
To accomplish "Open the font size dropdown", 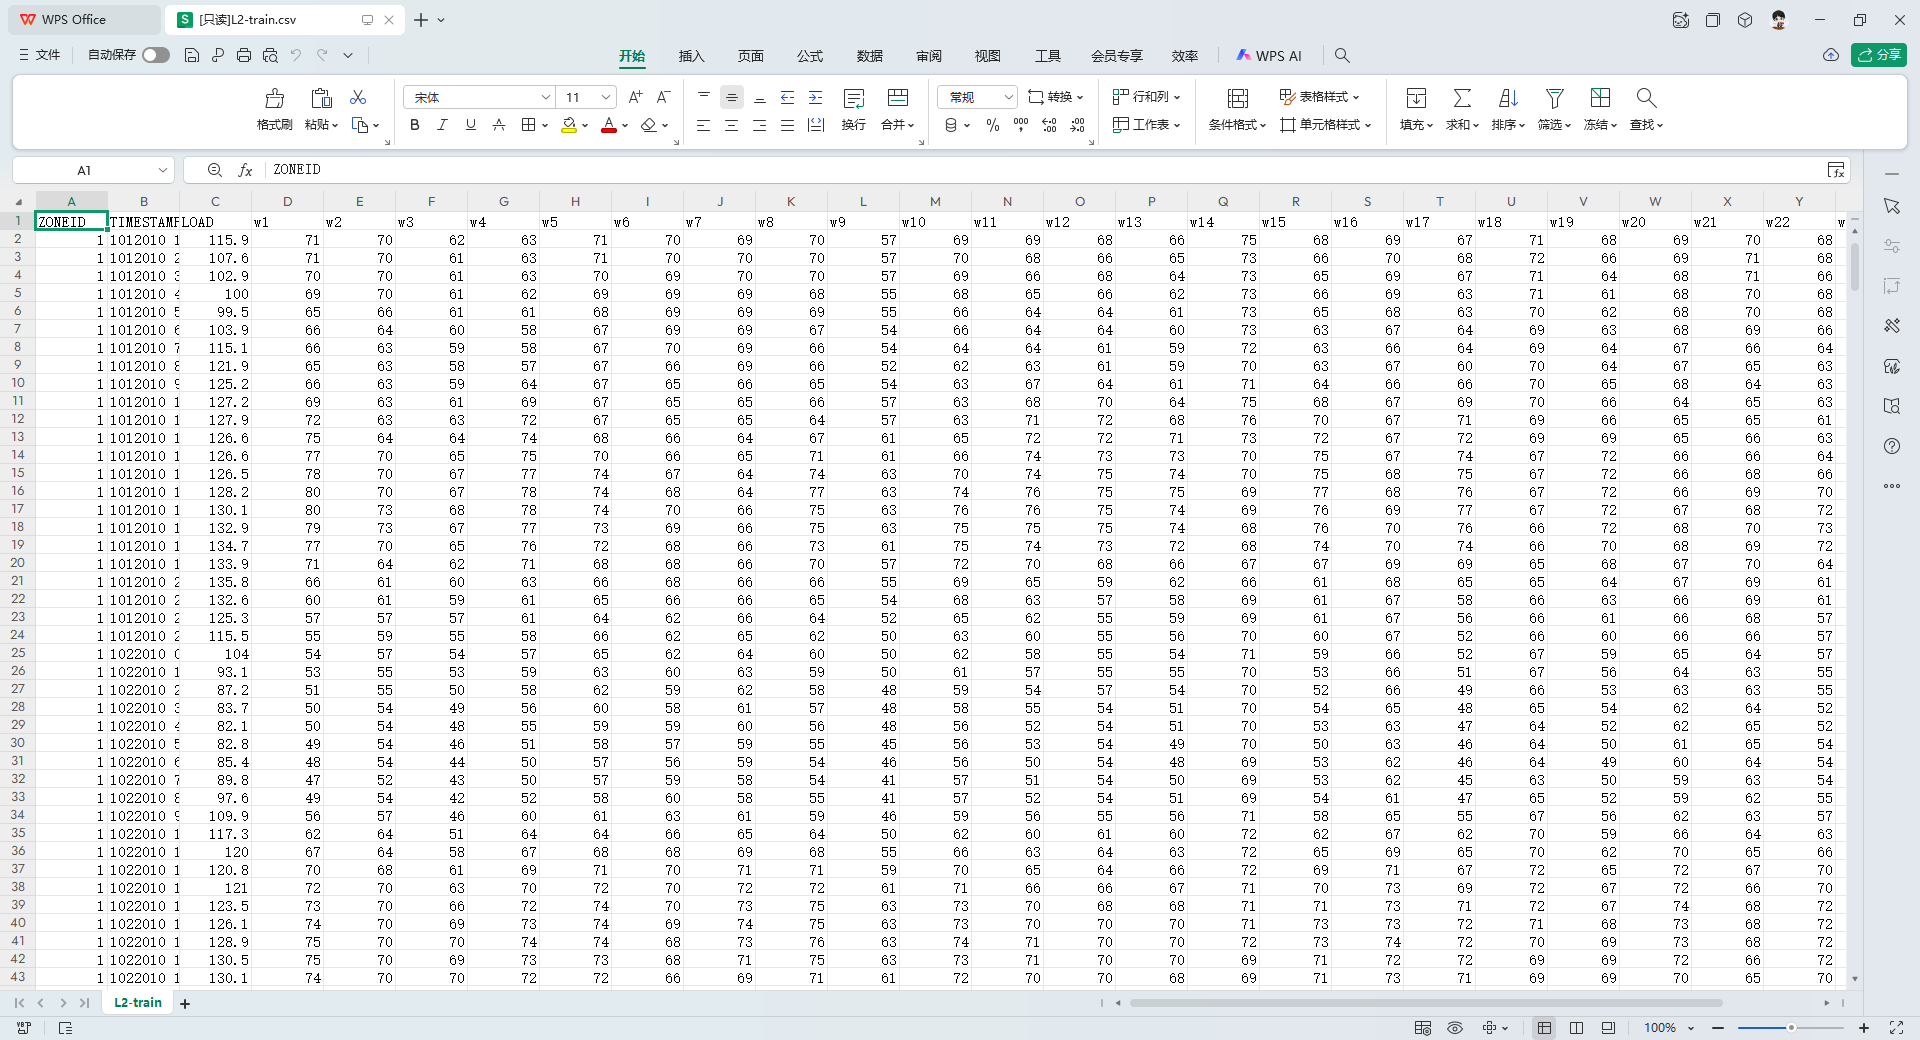I will click(x=606, y=97).
